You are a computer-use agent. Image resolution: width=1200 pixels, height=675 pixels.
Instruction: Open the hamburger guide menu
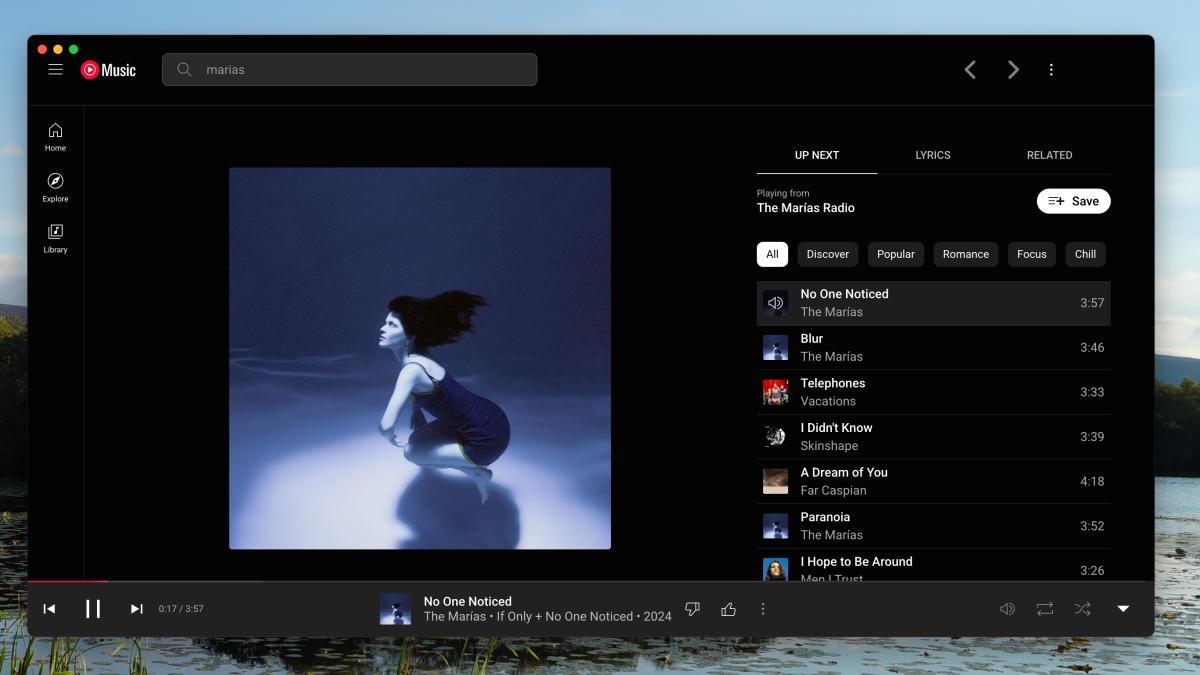(x=55, y=70)
